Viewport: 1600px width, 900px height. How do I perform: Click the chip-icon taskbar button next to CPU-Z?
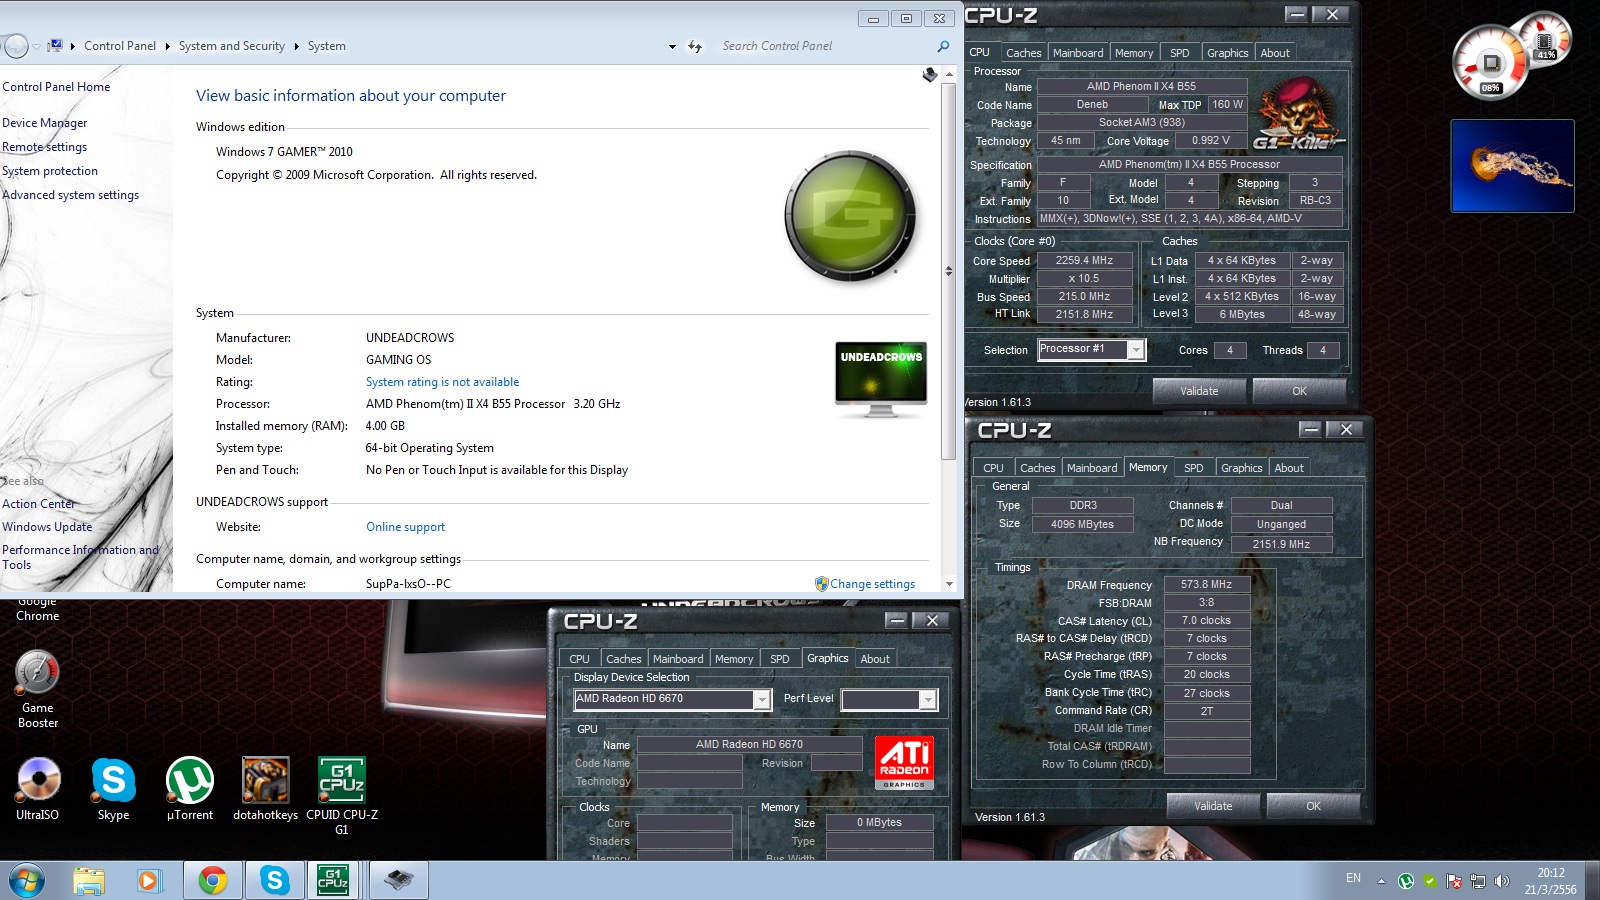[x=399, y=881]
